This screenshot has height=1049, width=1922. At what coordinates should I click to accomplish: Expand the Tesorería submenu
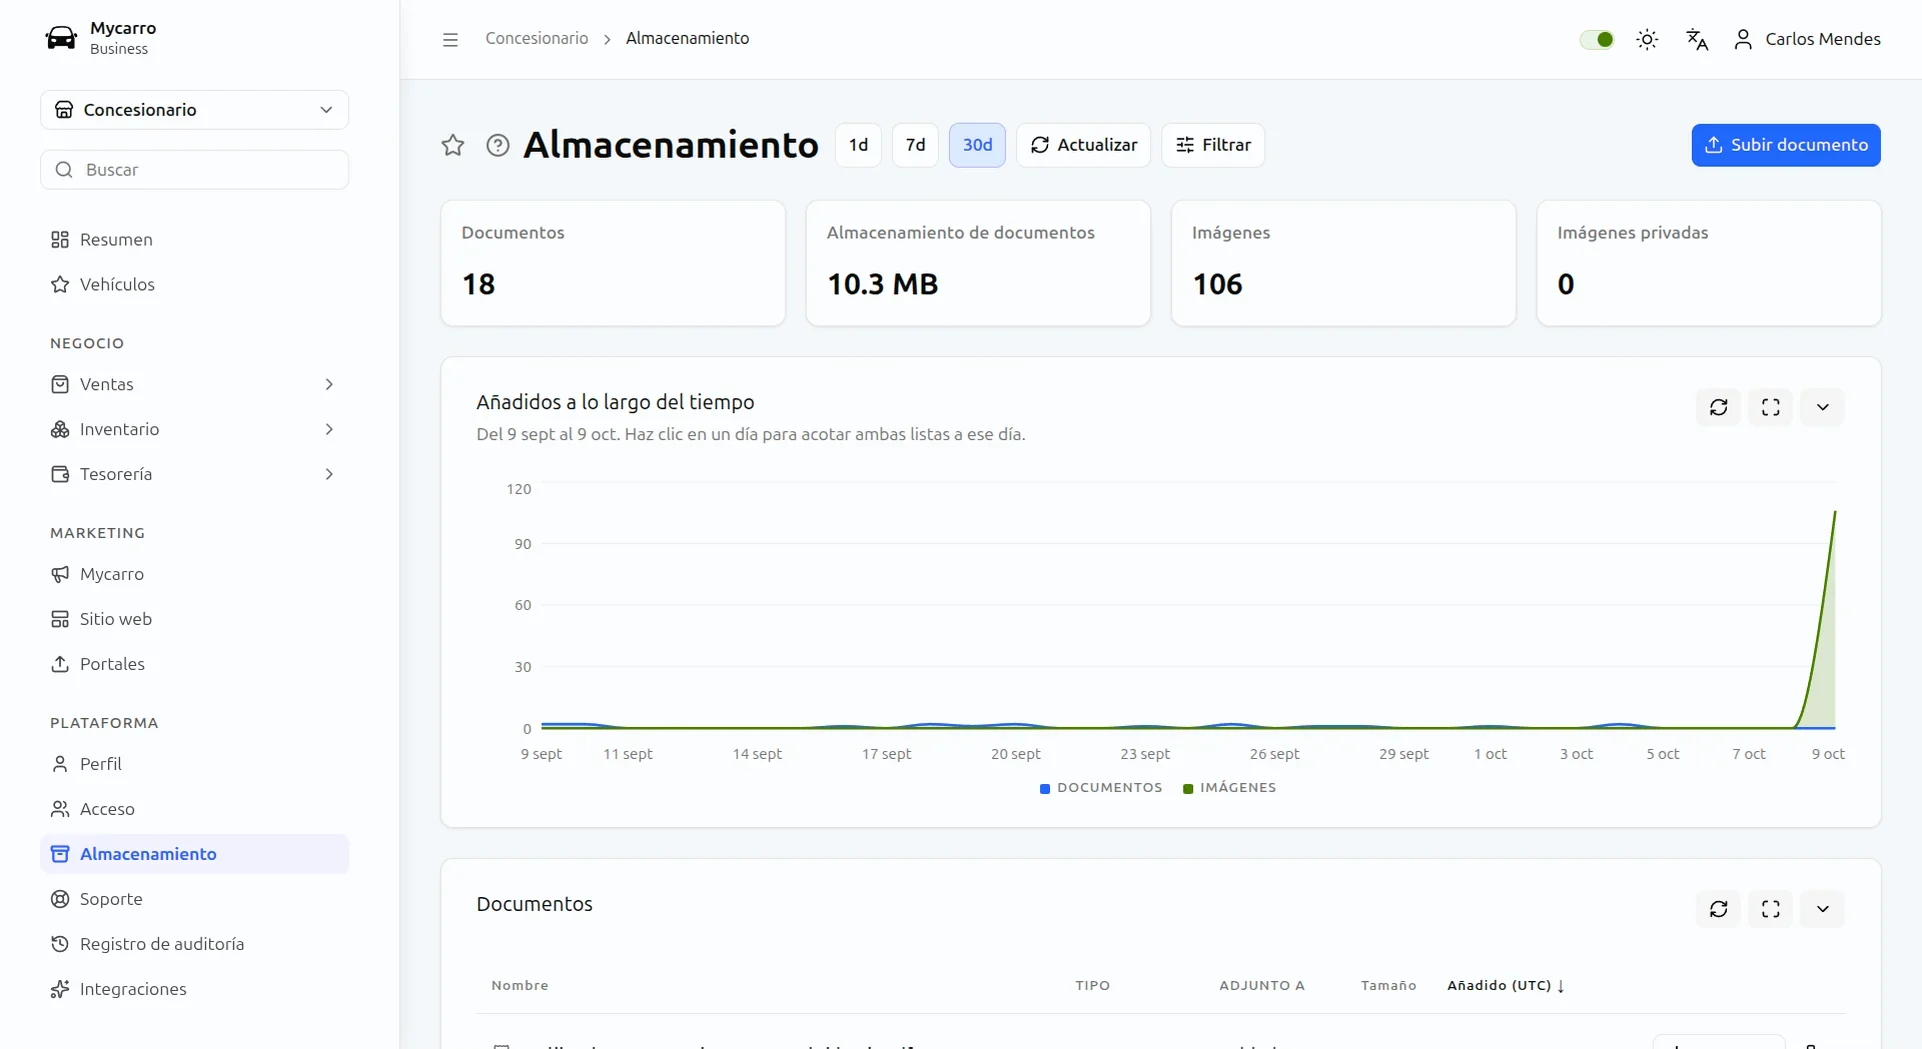click(x=195, y=474)
